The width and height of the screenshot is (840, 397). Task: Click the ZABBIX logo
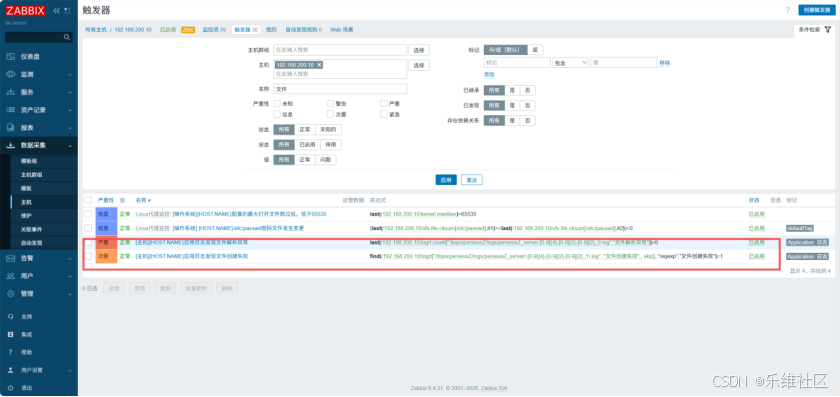26,10
